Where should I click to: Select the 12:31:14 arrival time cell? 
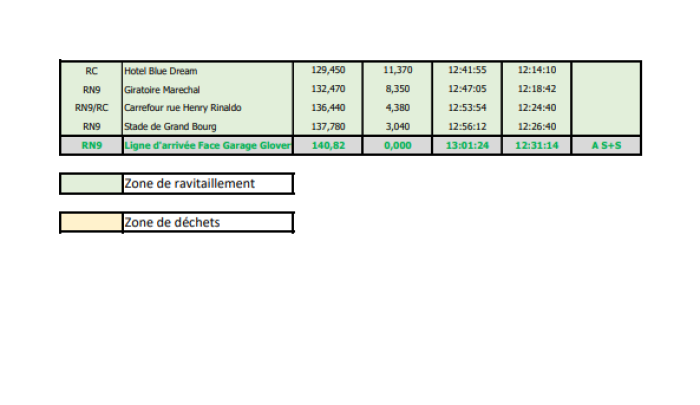coord(537,146)
